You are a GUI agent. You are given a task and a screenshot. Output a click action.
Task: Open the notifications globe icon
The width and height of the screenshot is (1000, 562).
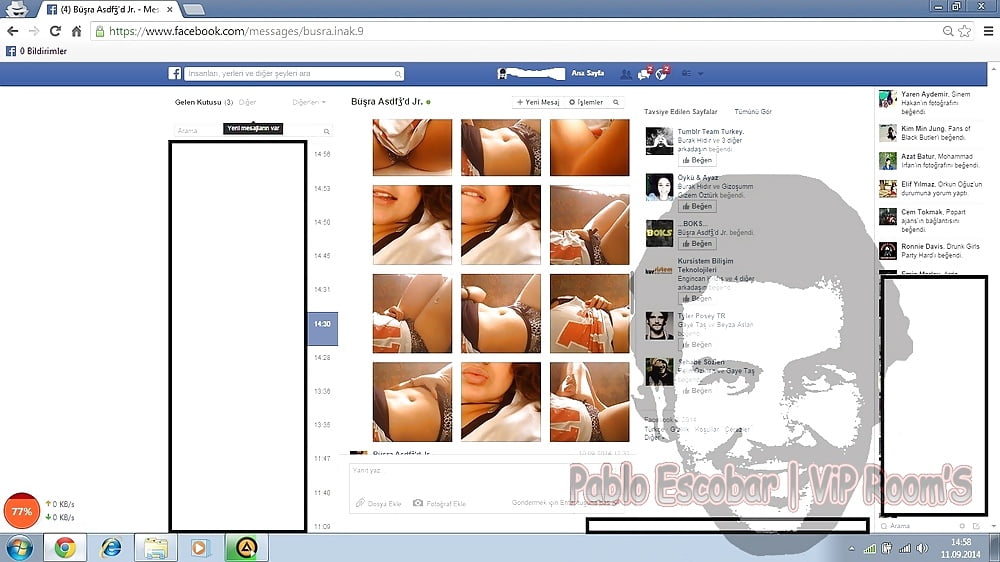tap(661, 74)
